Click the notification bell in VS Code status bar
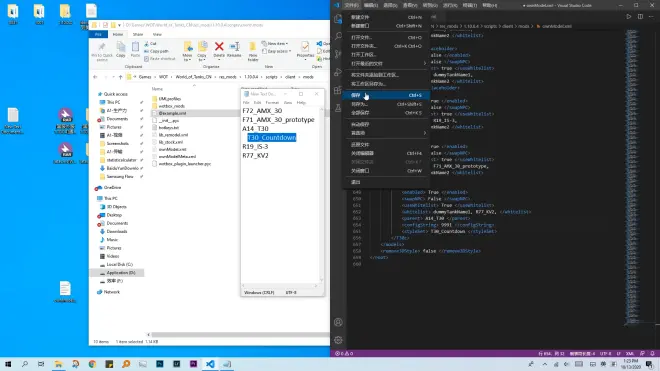Screen dimensions: 660x371 [x=652, y=354]
